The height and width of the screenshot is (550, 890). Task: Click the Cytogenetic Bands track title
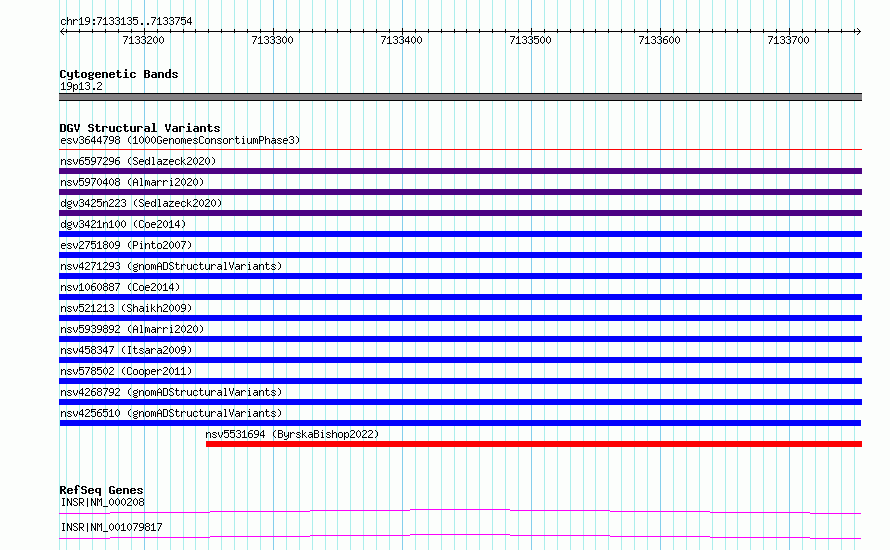119,74
